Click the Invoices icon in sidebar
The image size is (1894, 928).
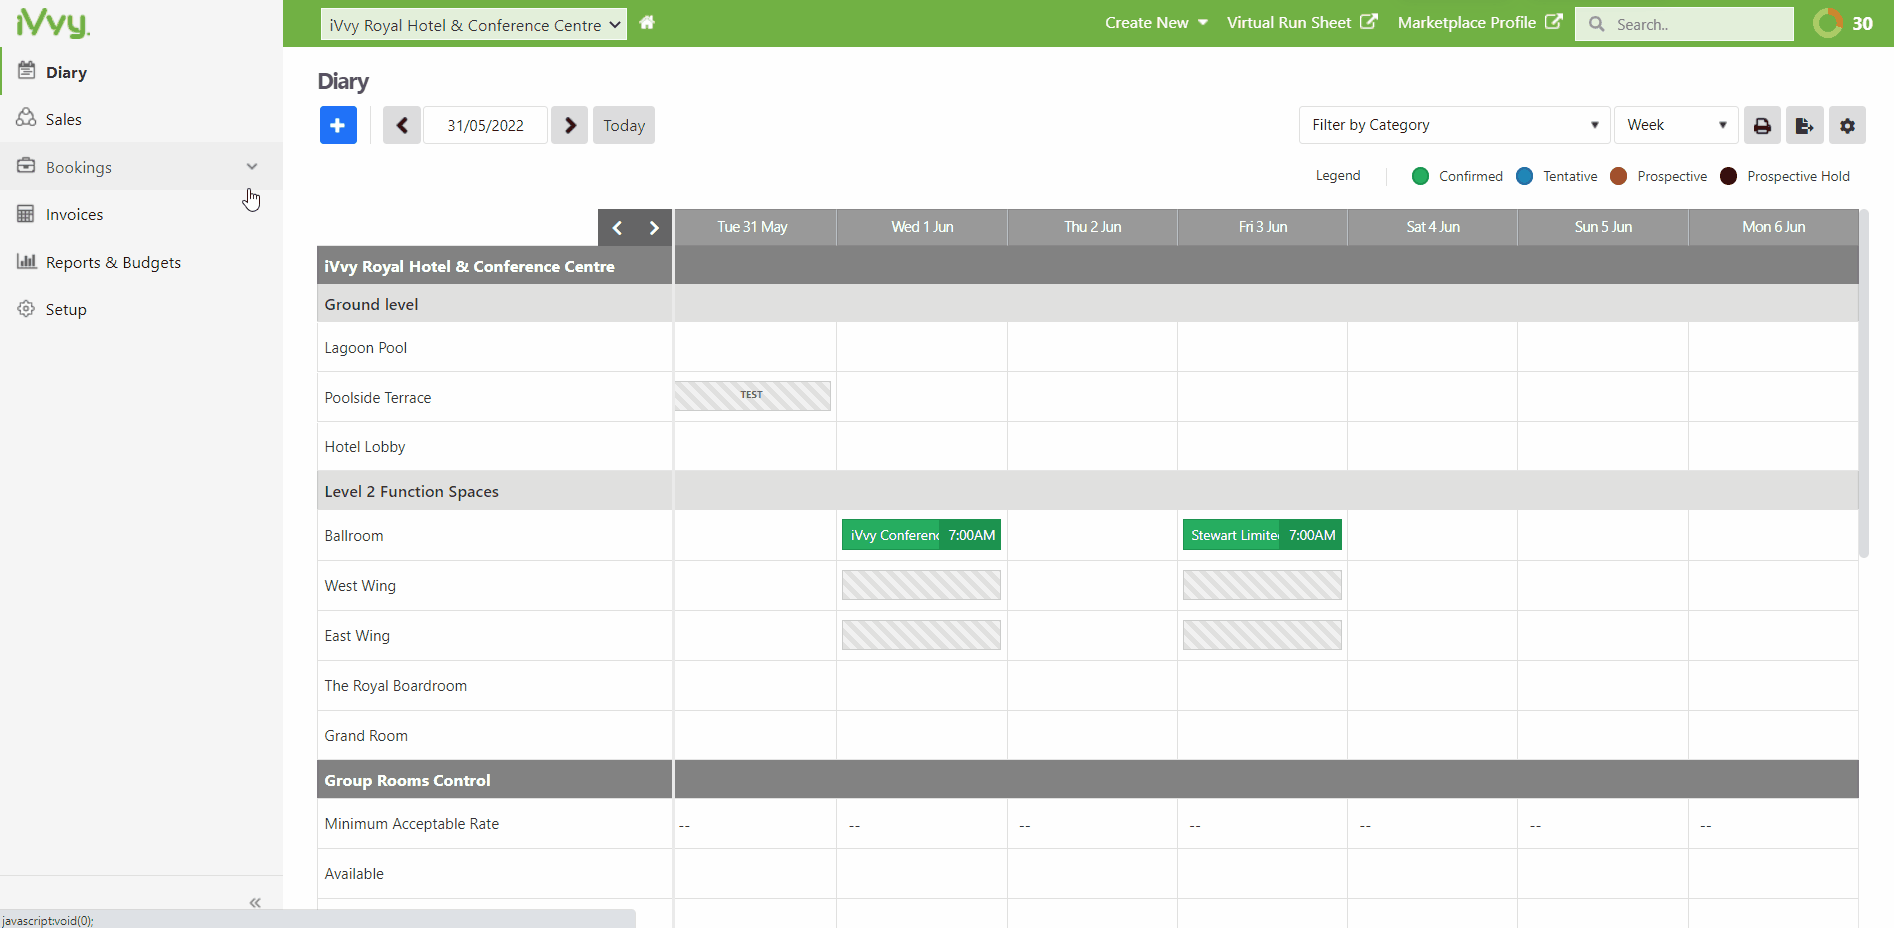click(x=26, y=214)
